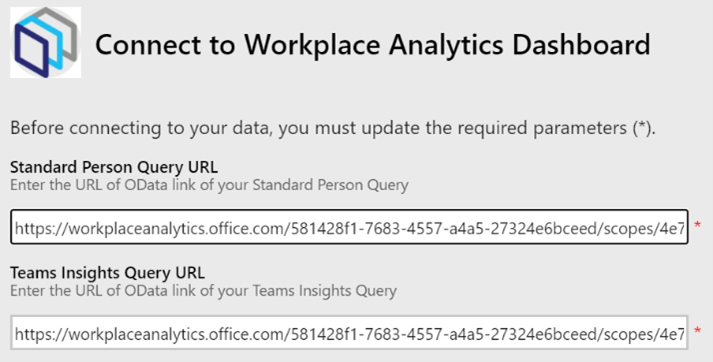Click the 'Connect to Workplace Analytics Dashboard' title
Image resolution: width=713 pixels, height=362 pixels.
point(372,45)
